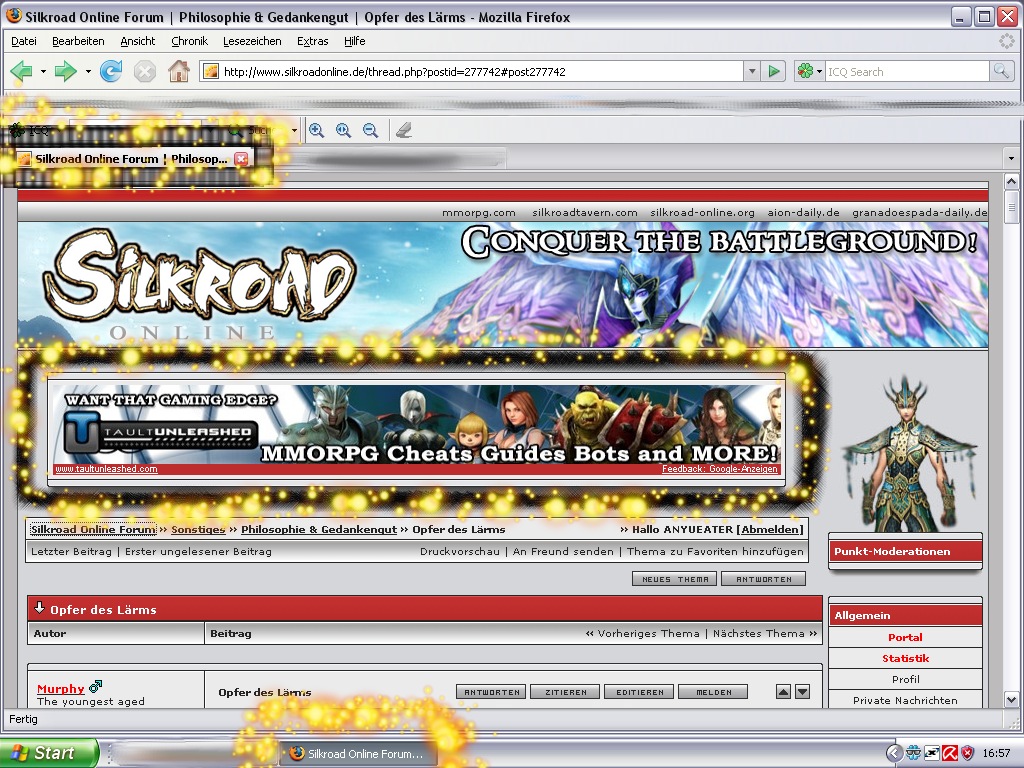Click the Neues Thema button

[673, 579]
